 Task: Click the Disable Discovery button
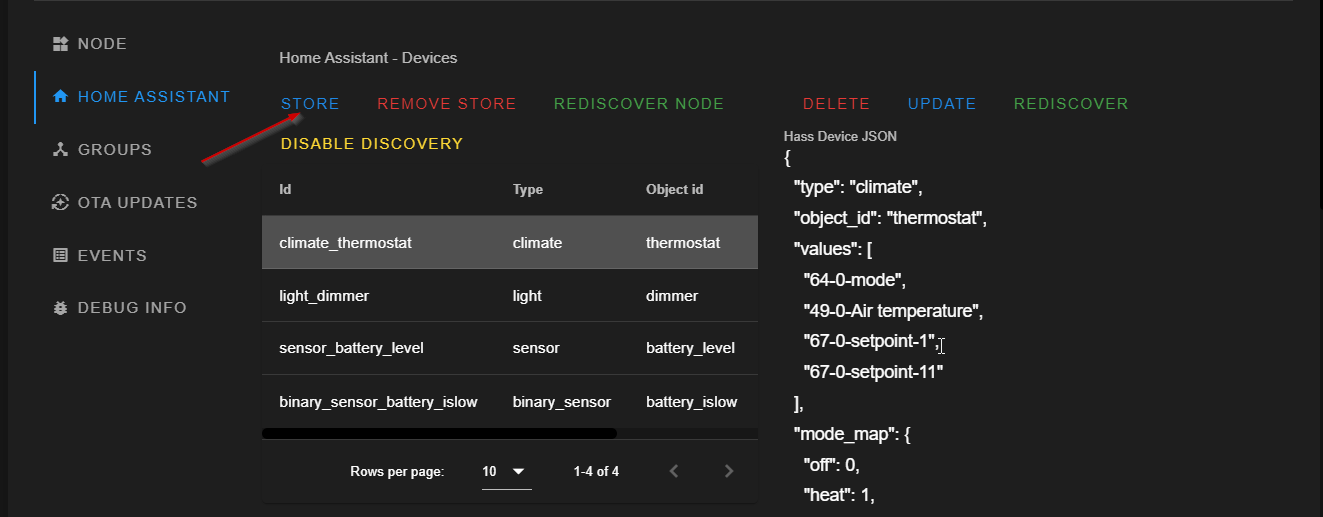(372, 144)
